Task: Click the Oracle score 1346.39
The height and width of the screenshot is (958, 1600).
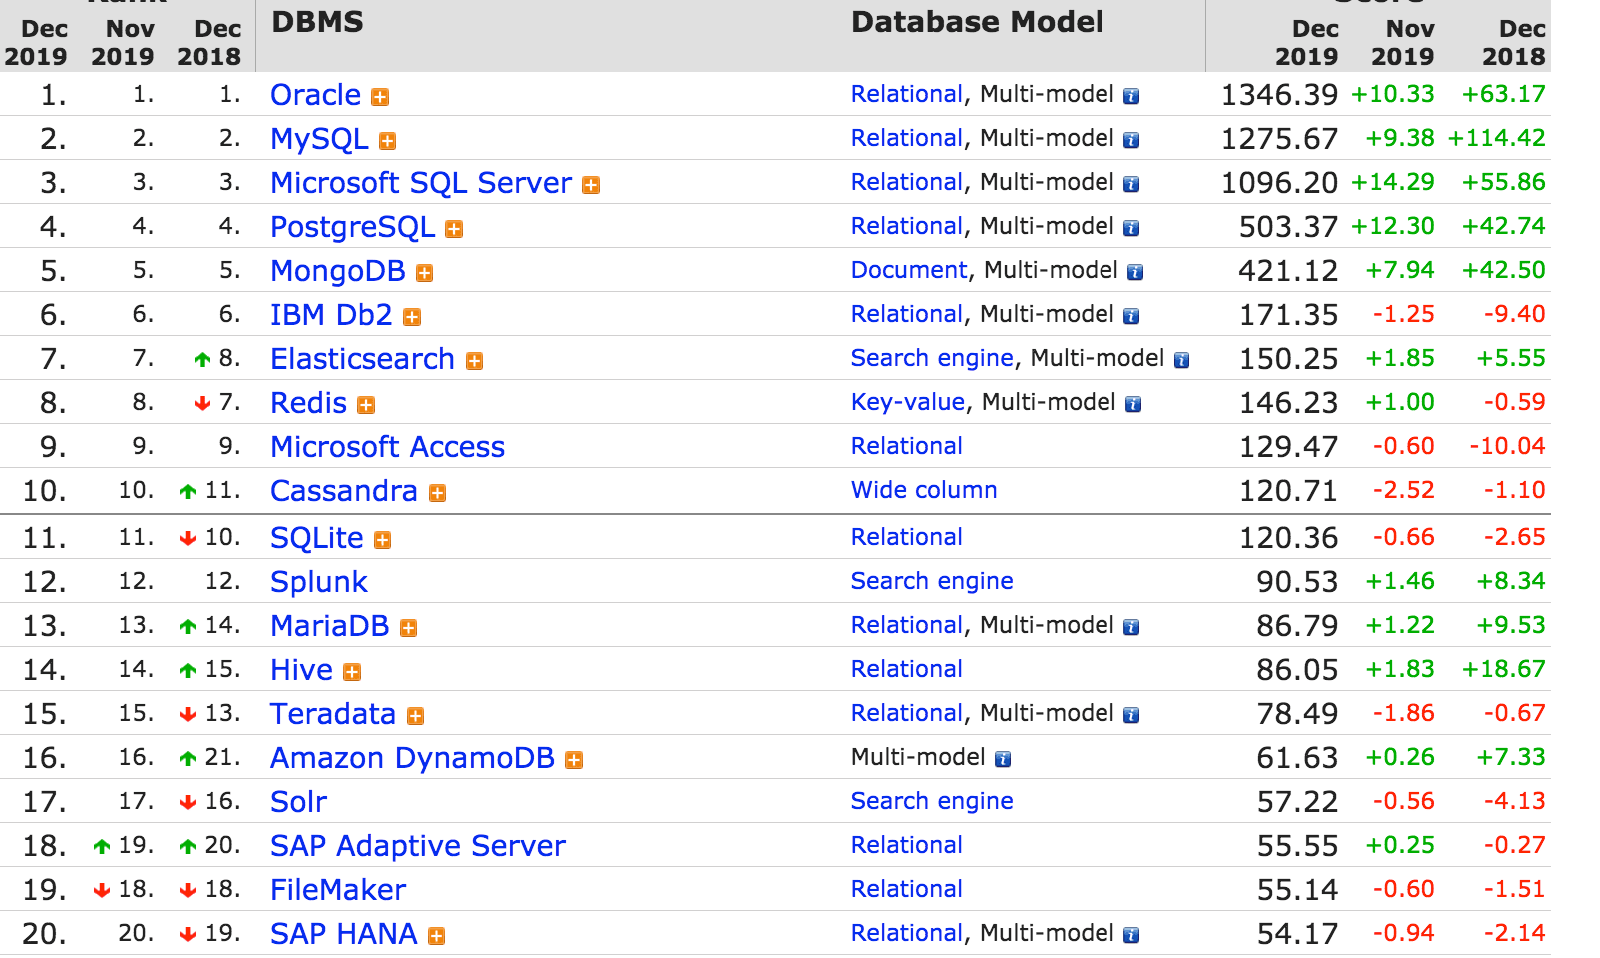Action: [x=1279, y=95]
